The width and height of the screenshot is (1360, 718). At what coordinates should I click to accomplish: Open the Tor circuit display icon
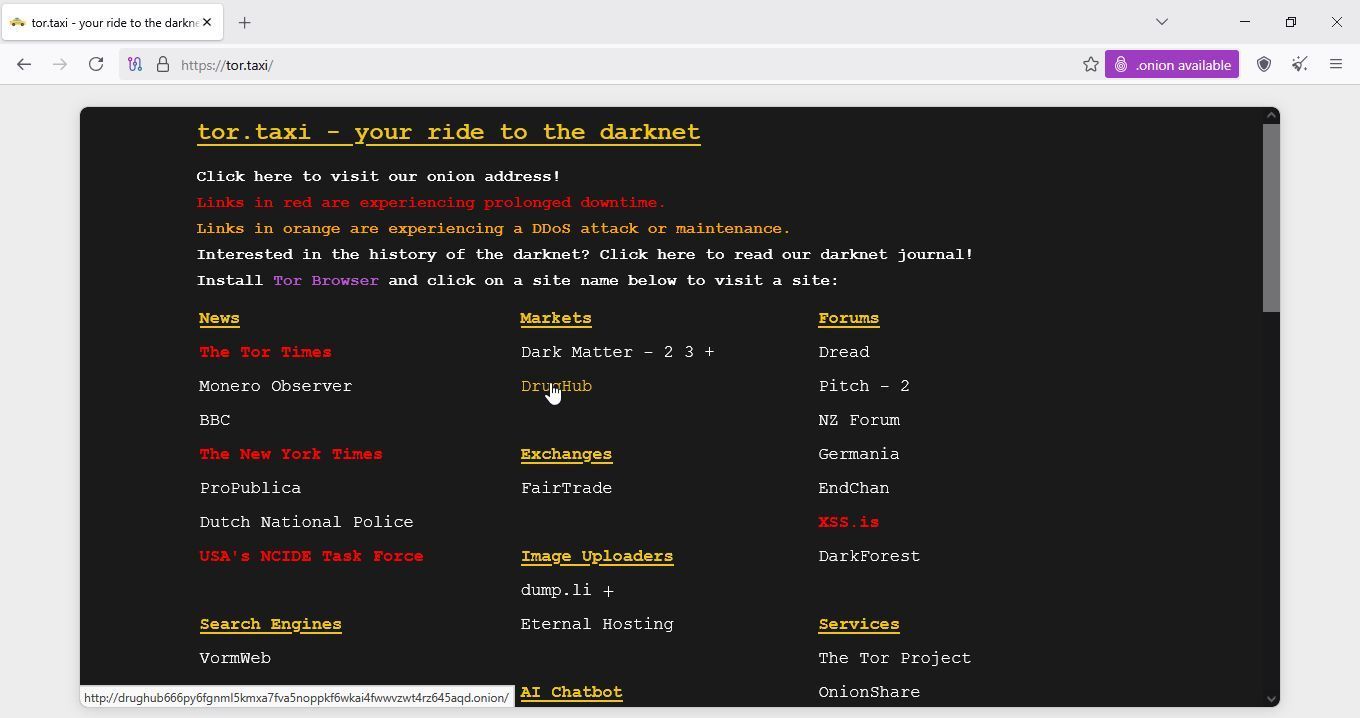point(135,65)
